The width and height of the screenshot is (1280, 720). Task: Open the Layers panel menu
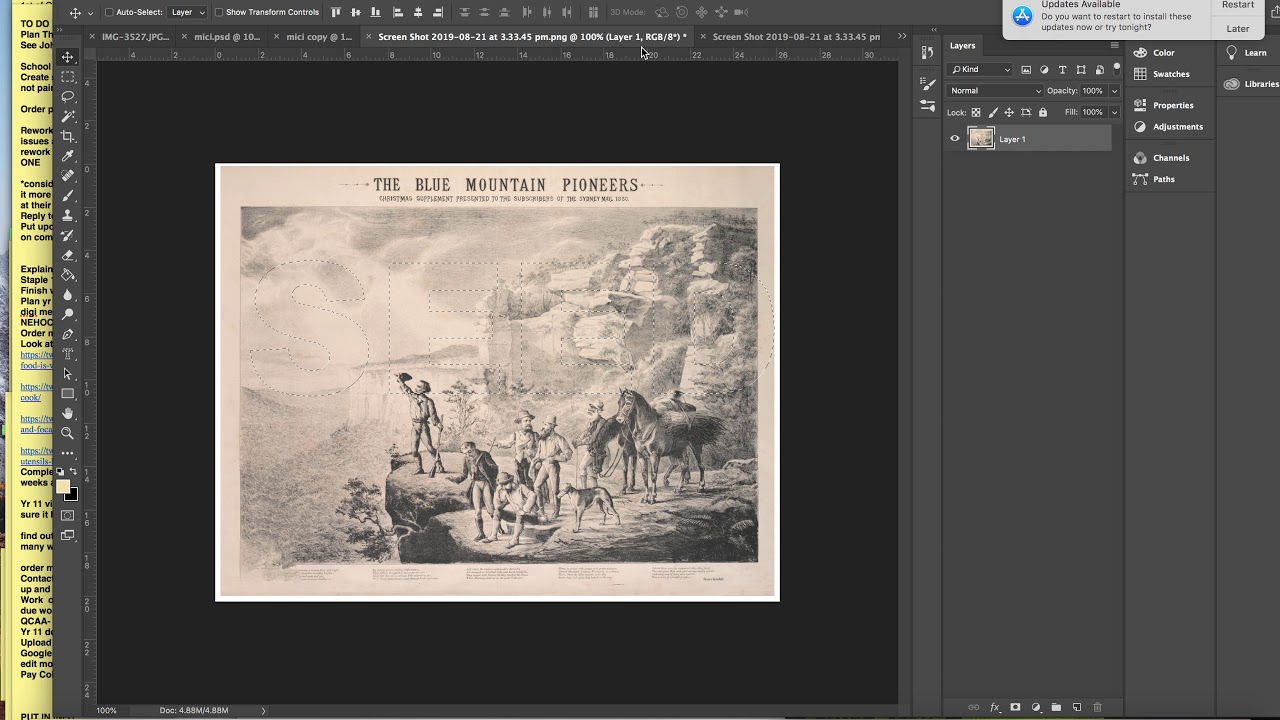1114,46
